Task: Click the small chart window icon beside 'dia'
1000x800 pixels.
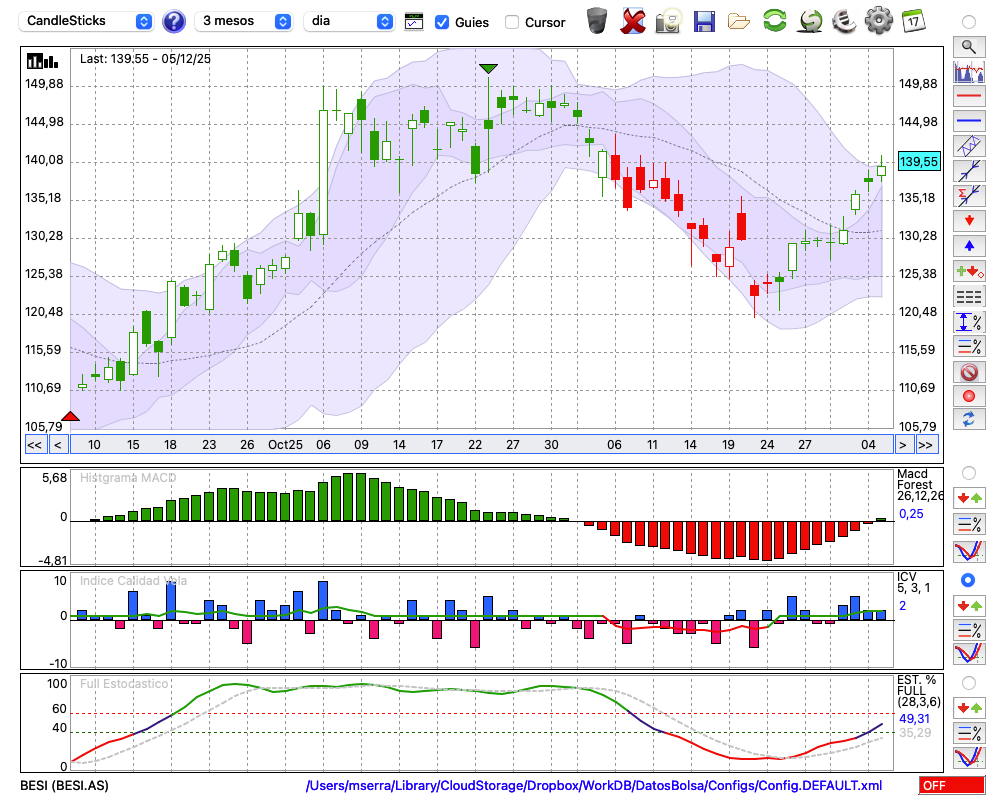Action: pyautogui.click(x=414, y=22)
